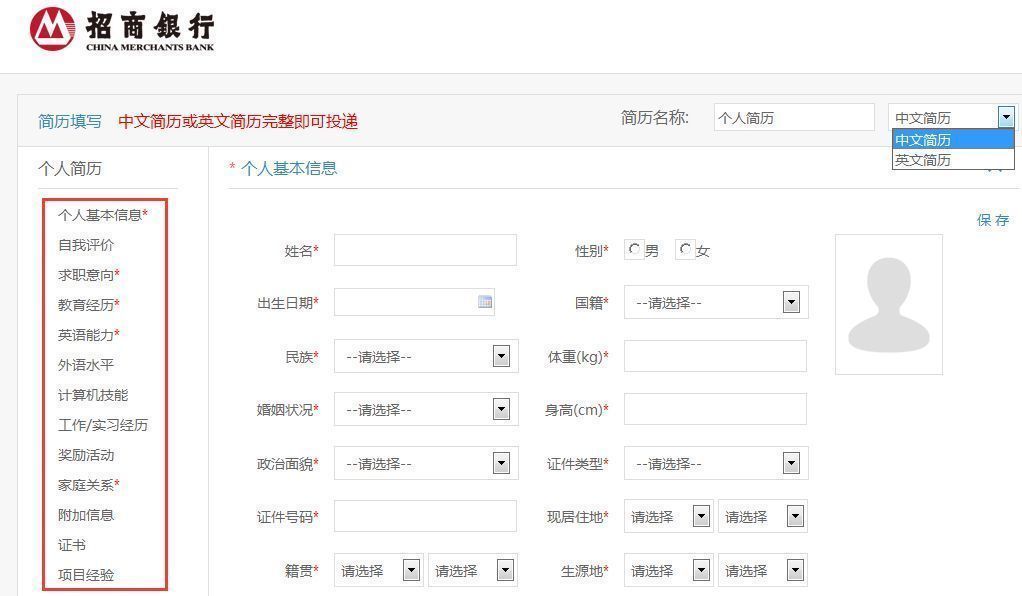This screenshot has height=596, width=1022.
Task: Select 英文简历 from the open dropdown list
Action: 927,159
